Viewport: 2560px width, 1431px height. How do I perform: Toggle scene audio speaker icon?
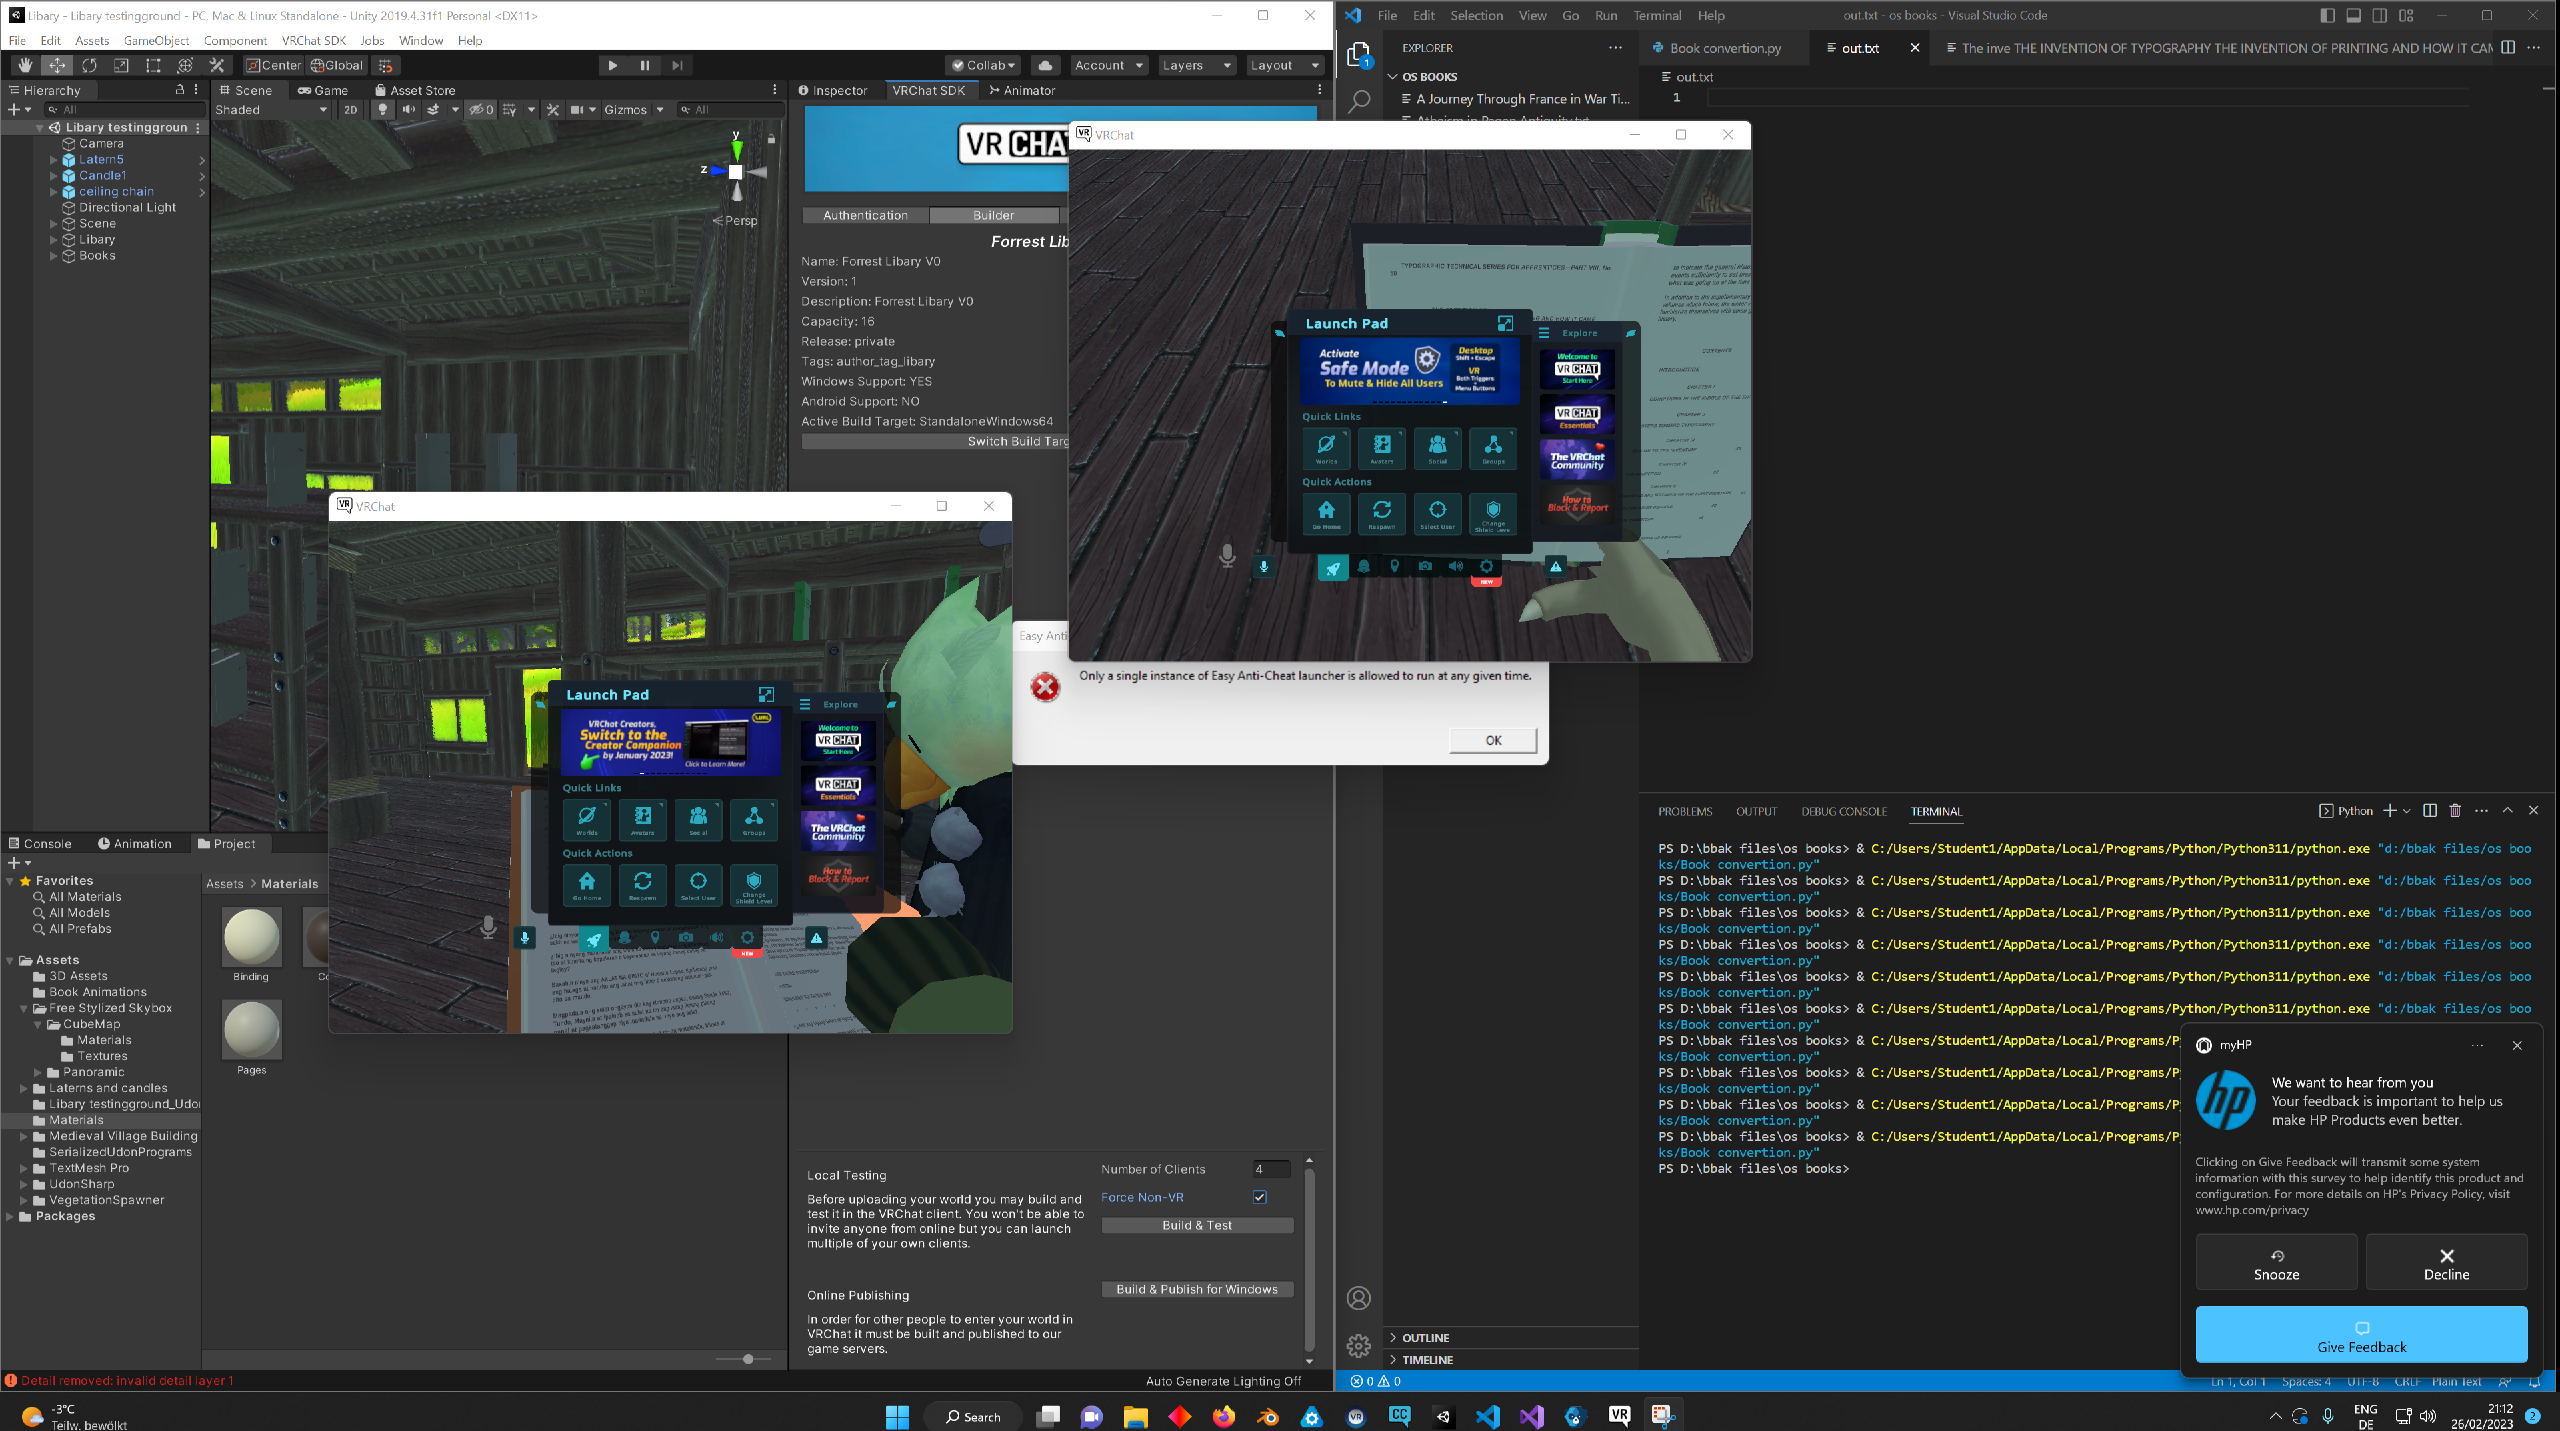[408, 110]
